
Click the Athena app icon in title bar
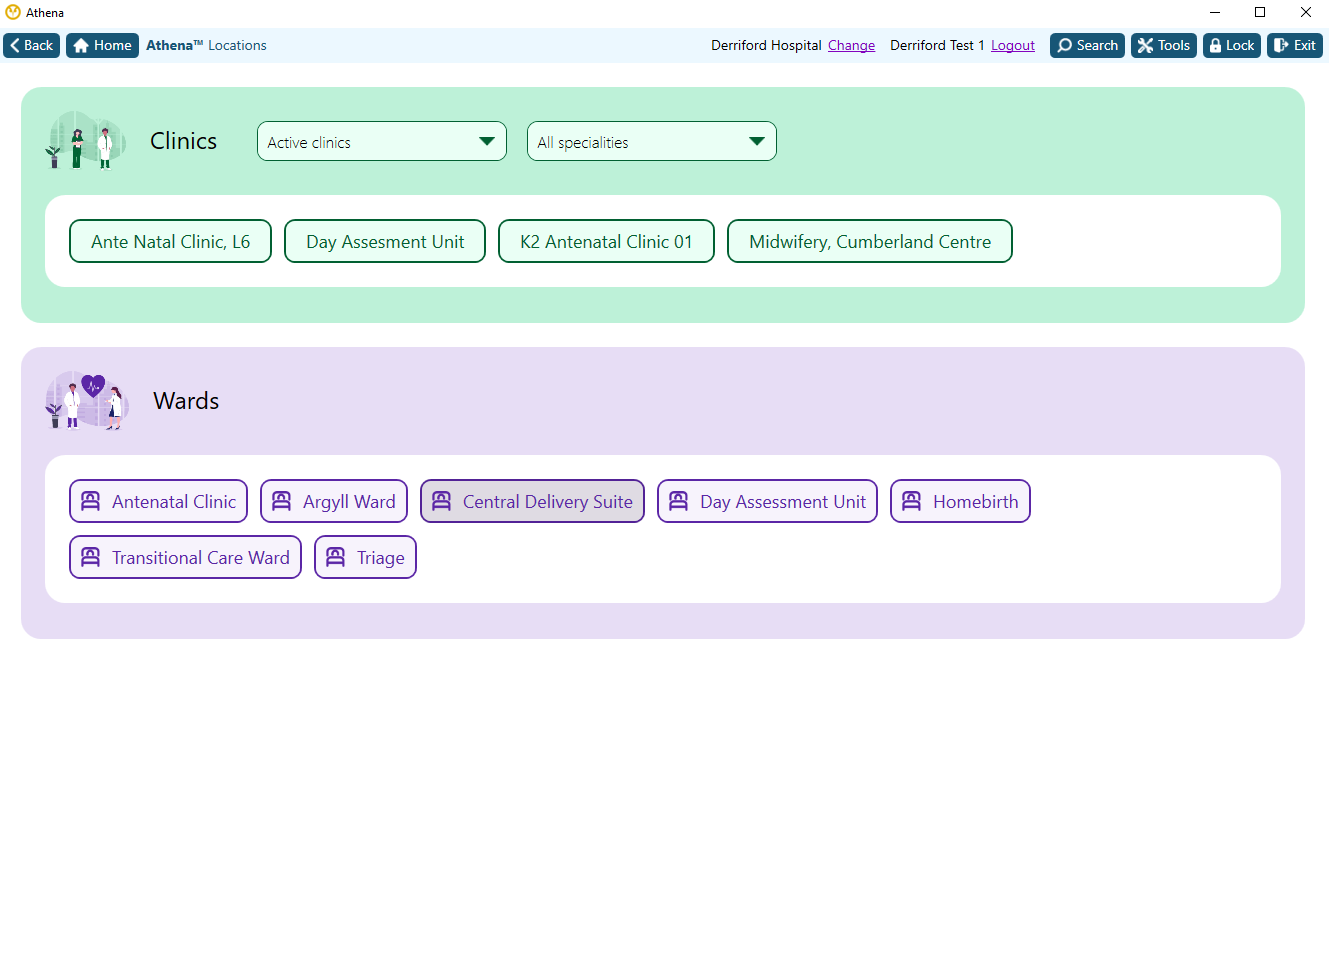[13, 12]
